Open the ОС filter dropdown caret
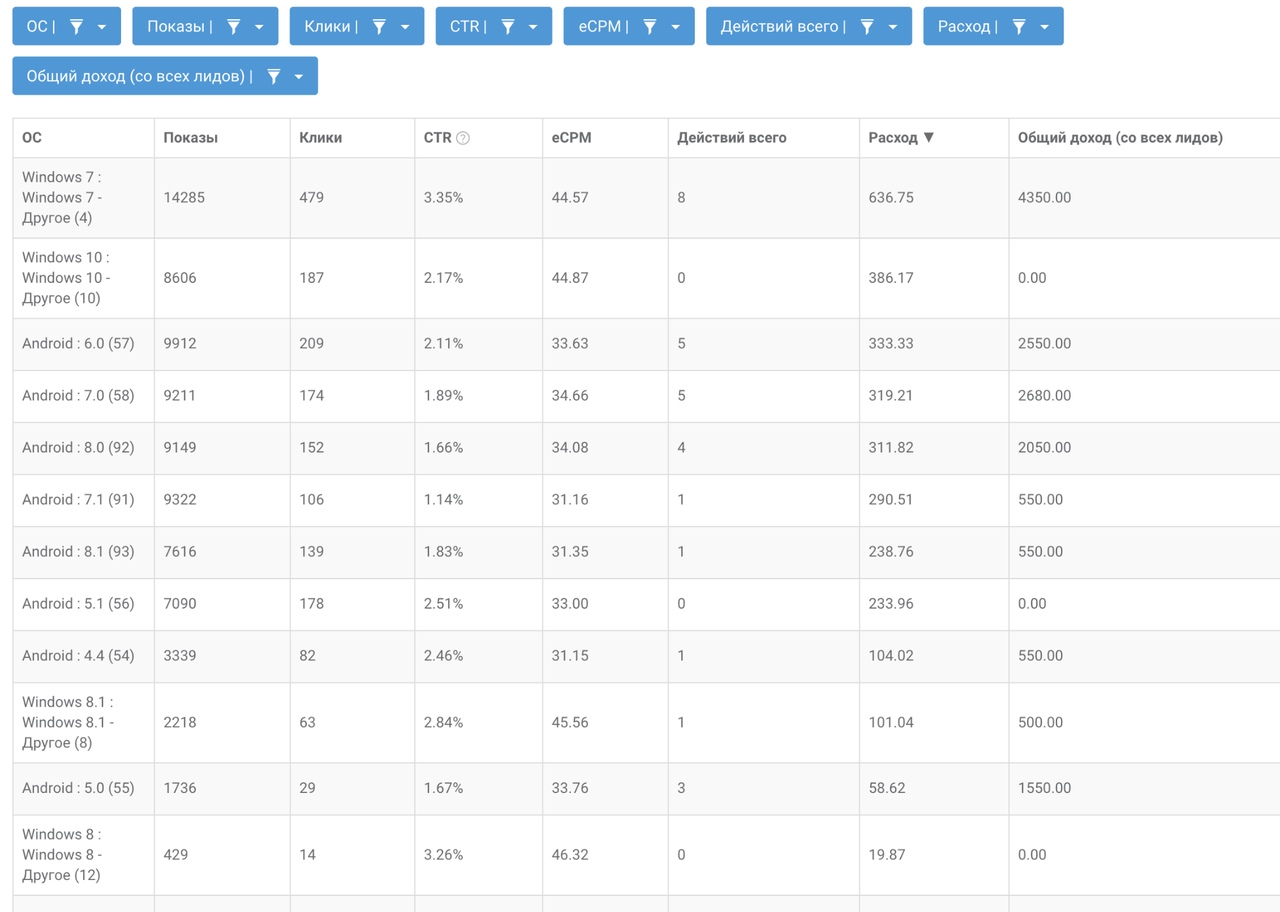This screenshot has width=1280, height=912. point(102,27)
